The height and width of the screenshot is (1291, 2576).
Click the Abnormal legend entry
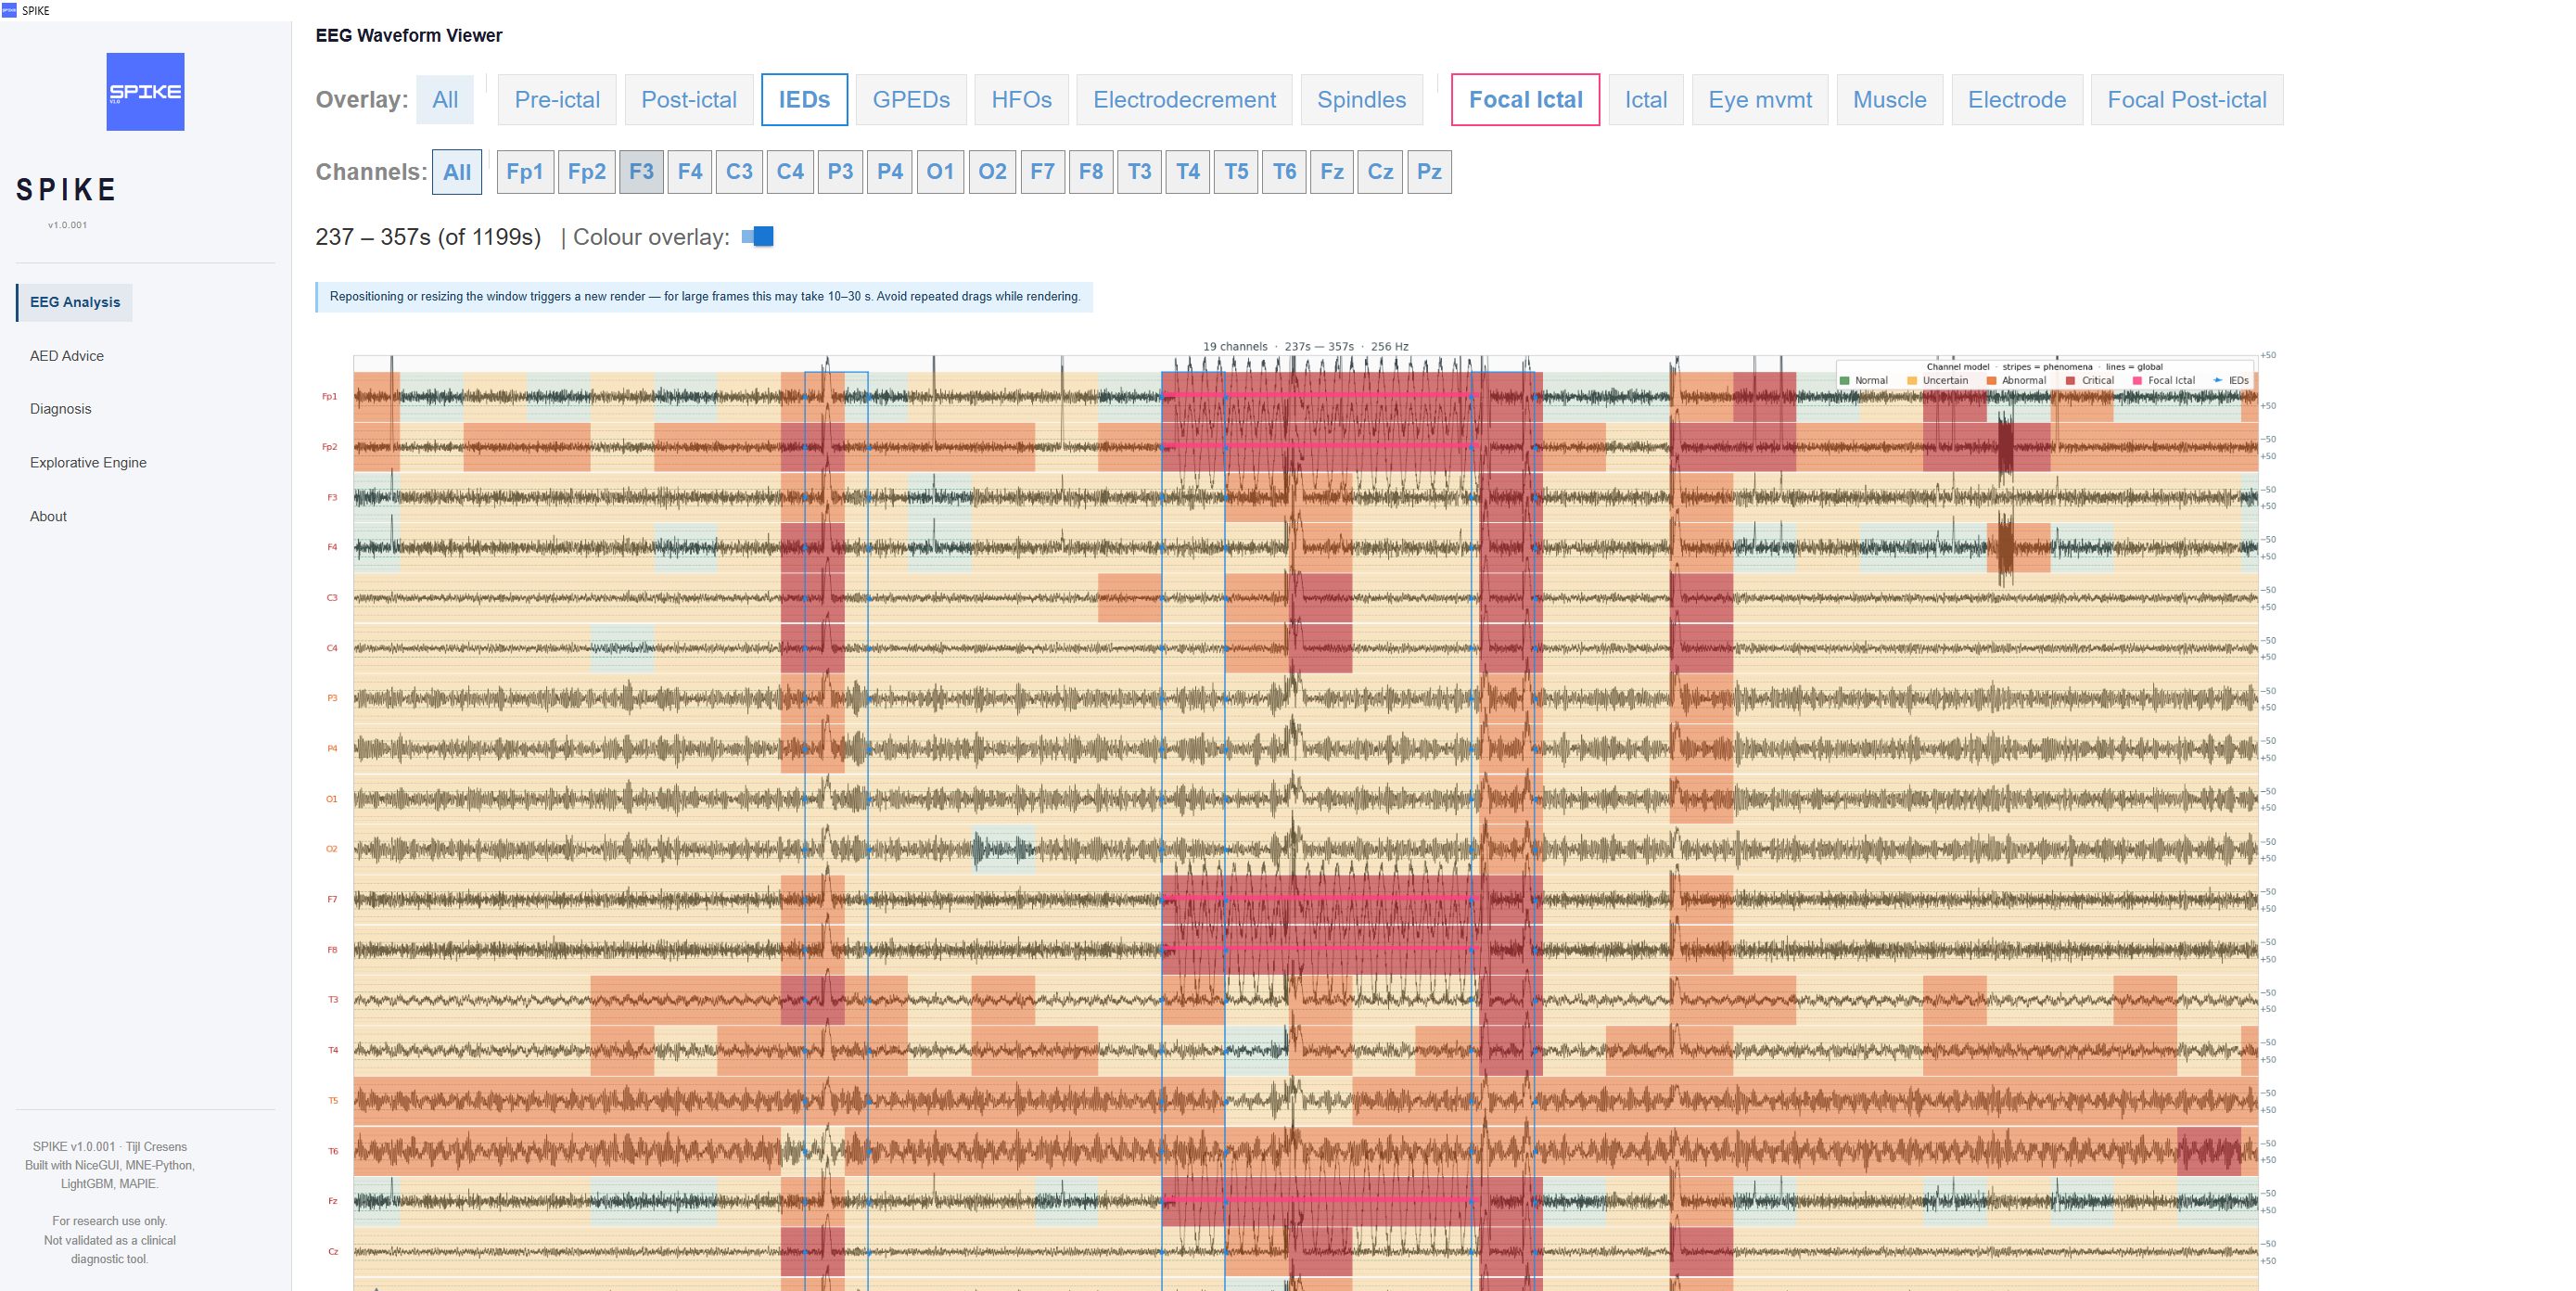[x=2016, y=381]
